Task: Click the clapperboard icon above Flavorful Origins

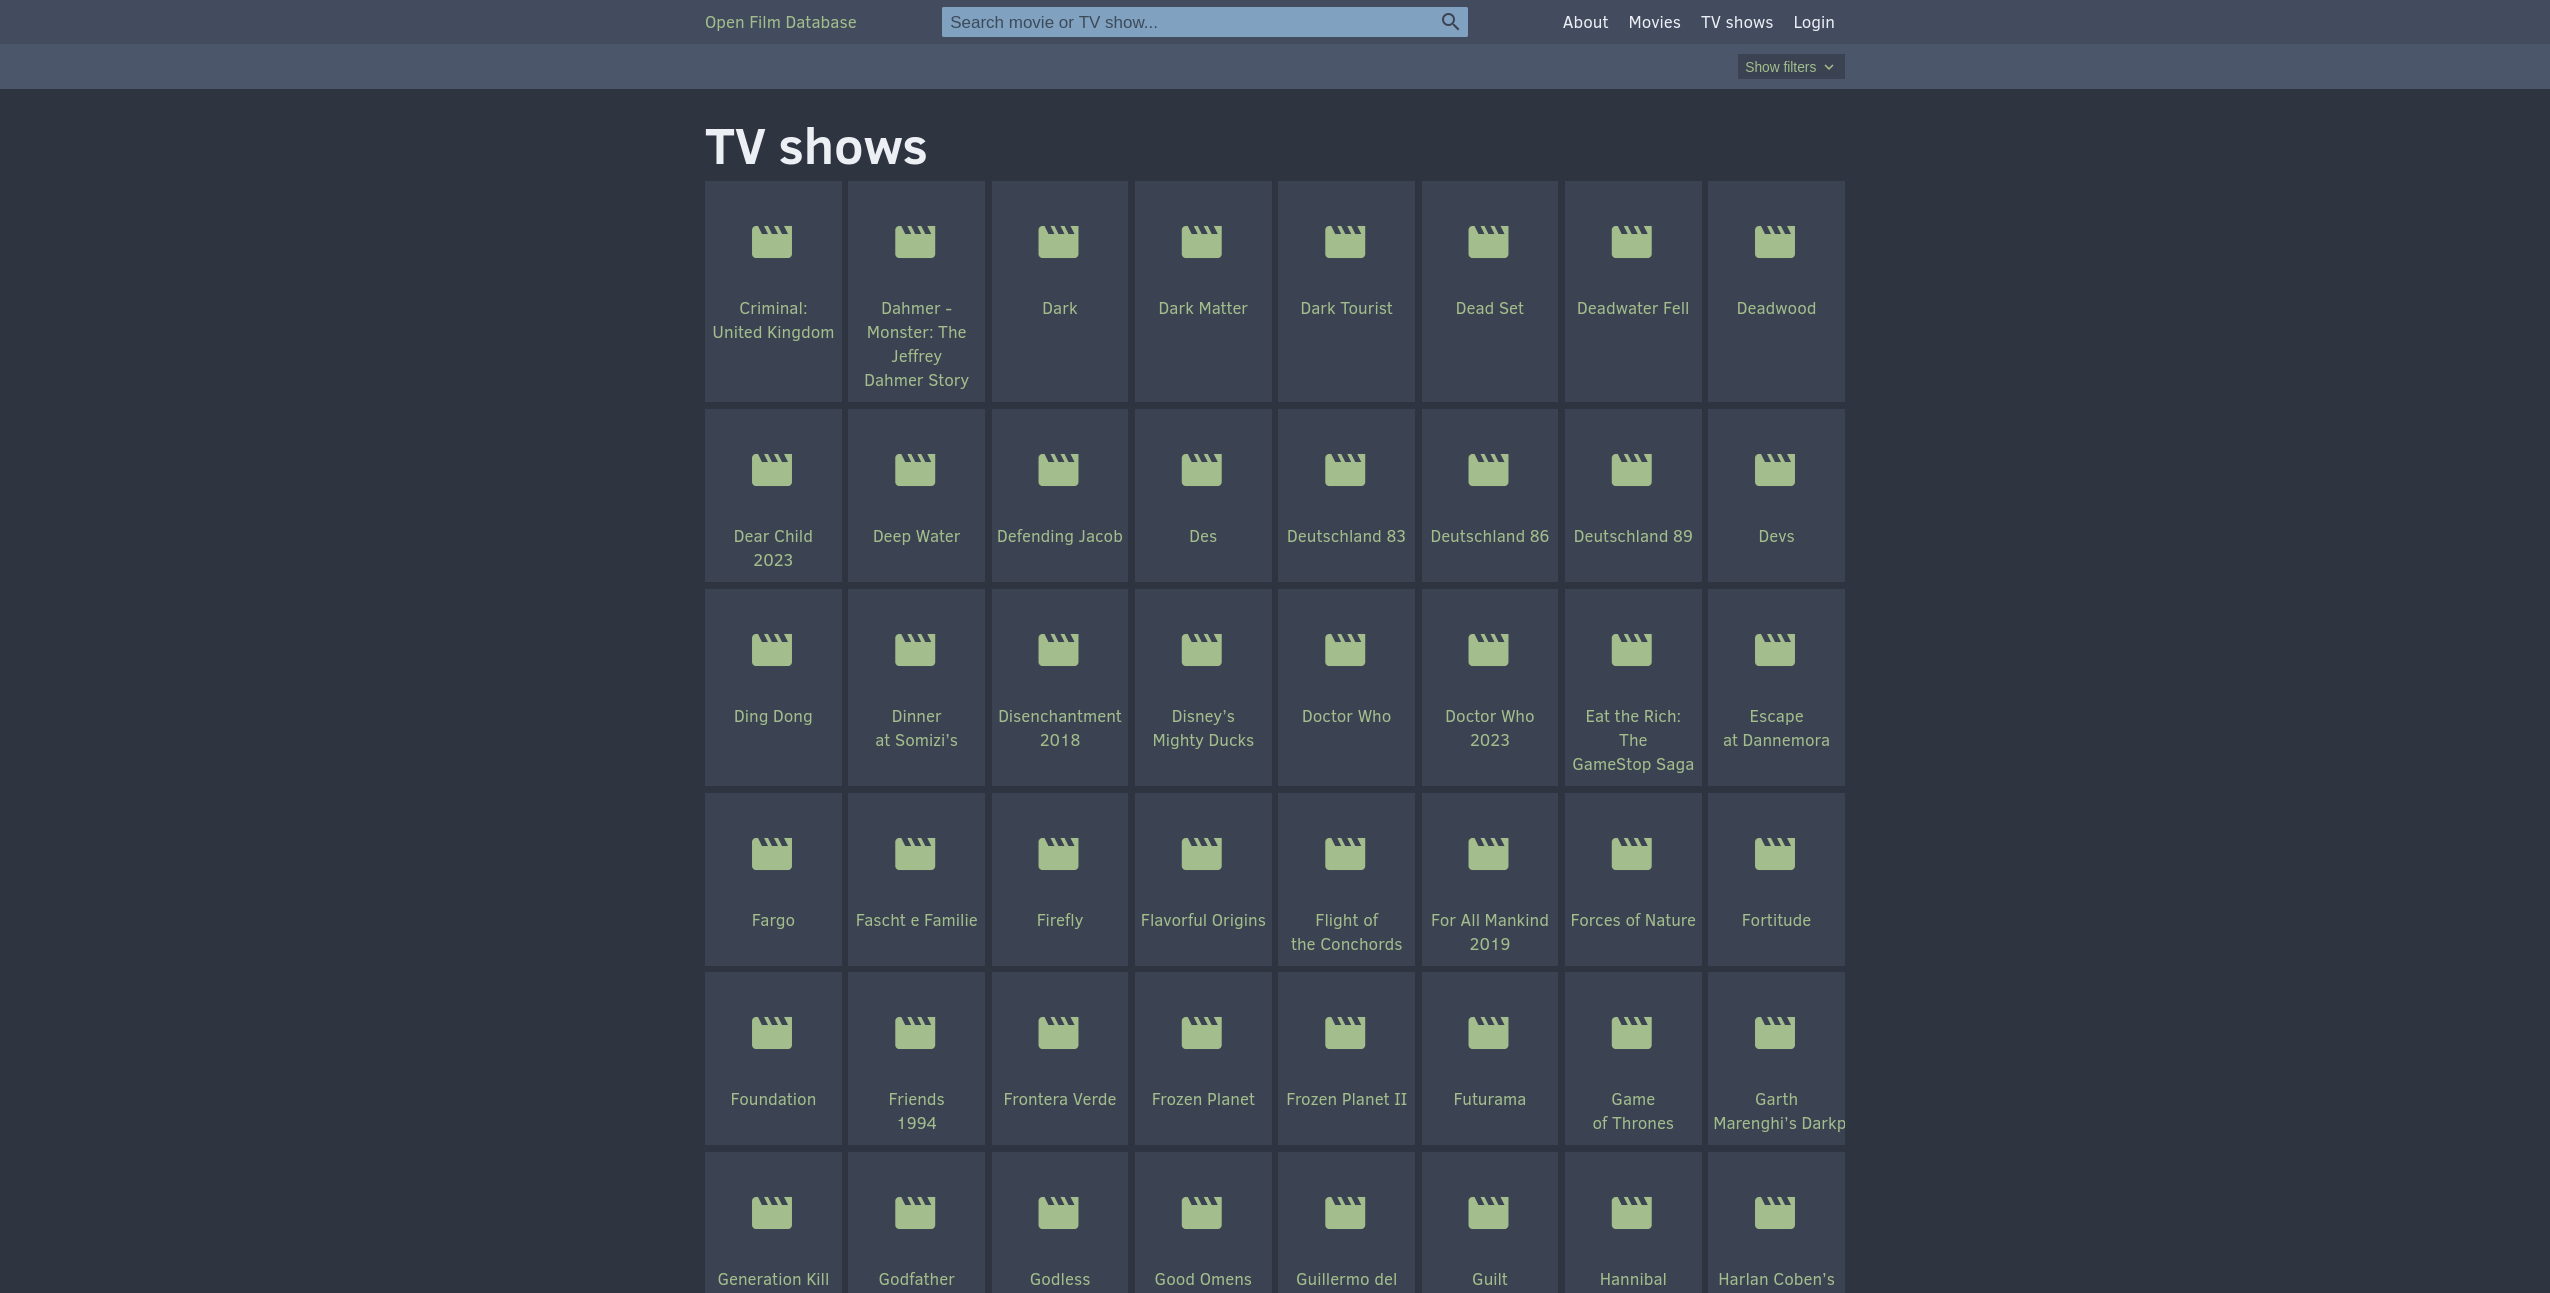Action: pos(1202,853)
